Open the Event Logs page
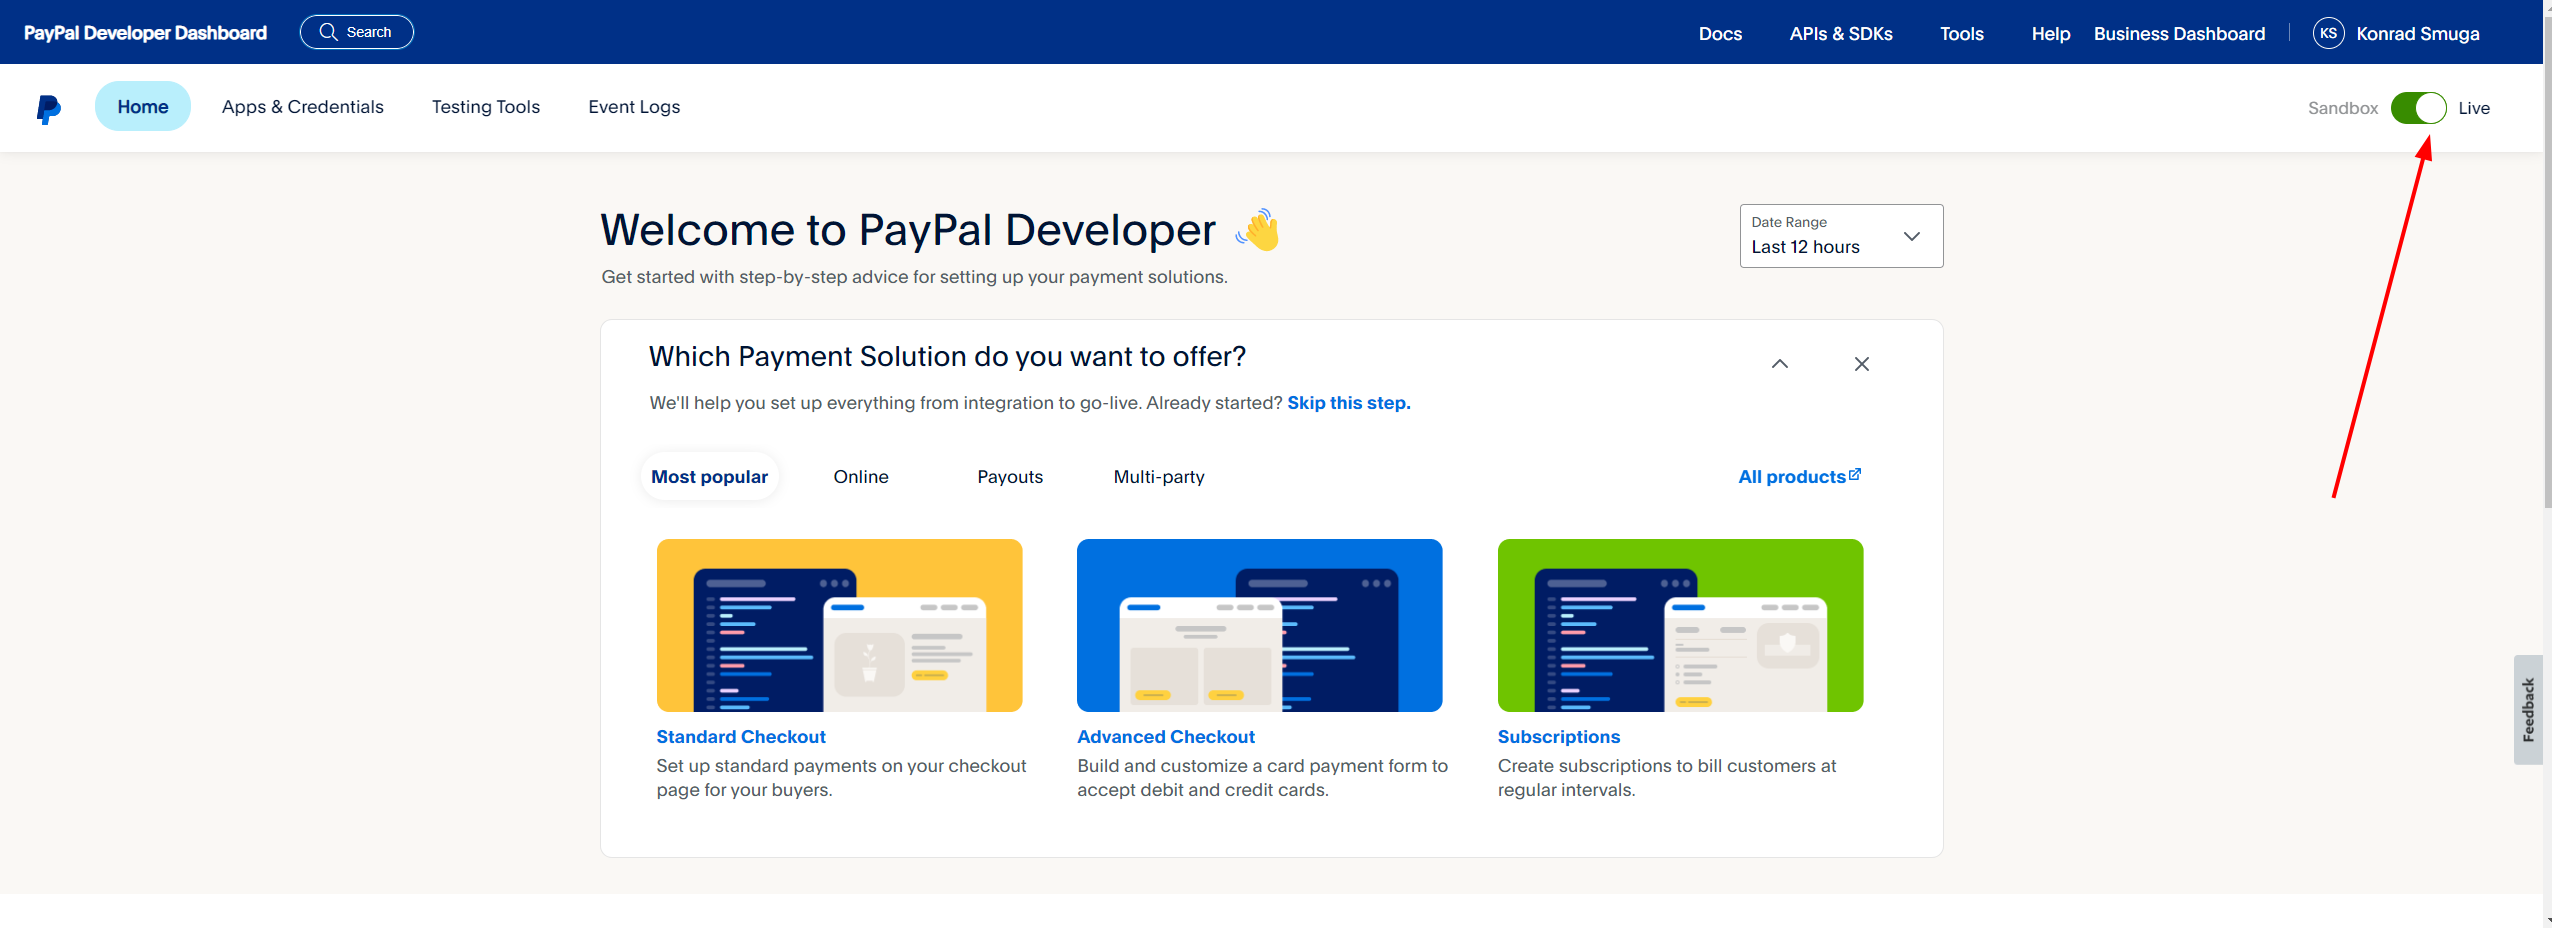The width and height of the screenshot is (2552, 928). pos(633,107)
